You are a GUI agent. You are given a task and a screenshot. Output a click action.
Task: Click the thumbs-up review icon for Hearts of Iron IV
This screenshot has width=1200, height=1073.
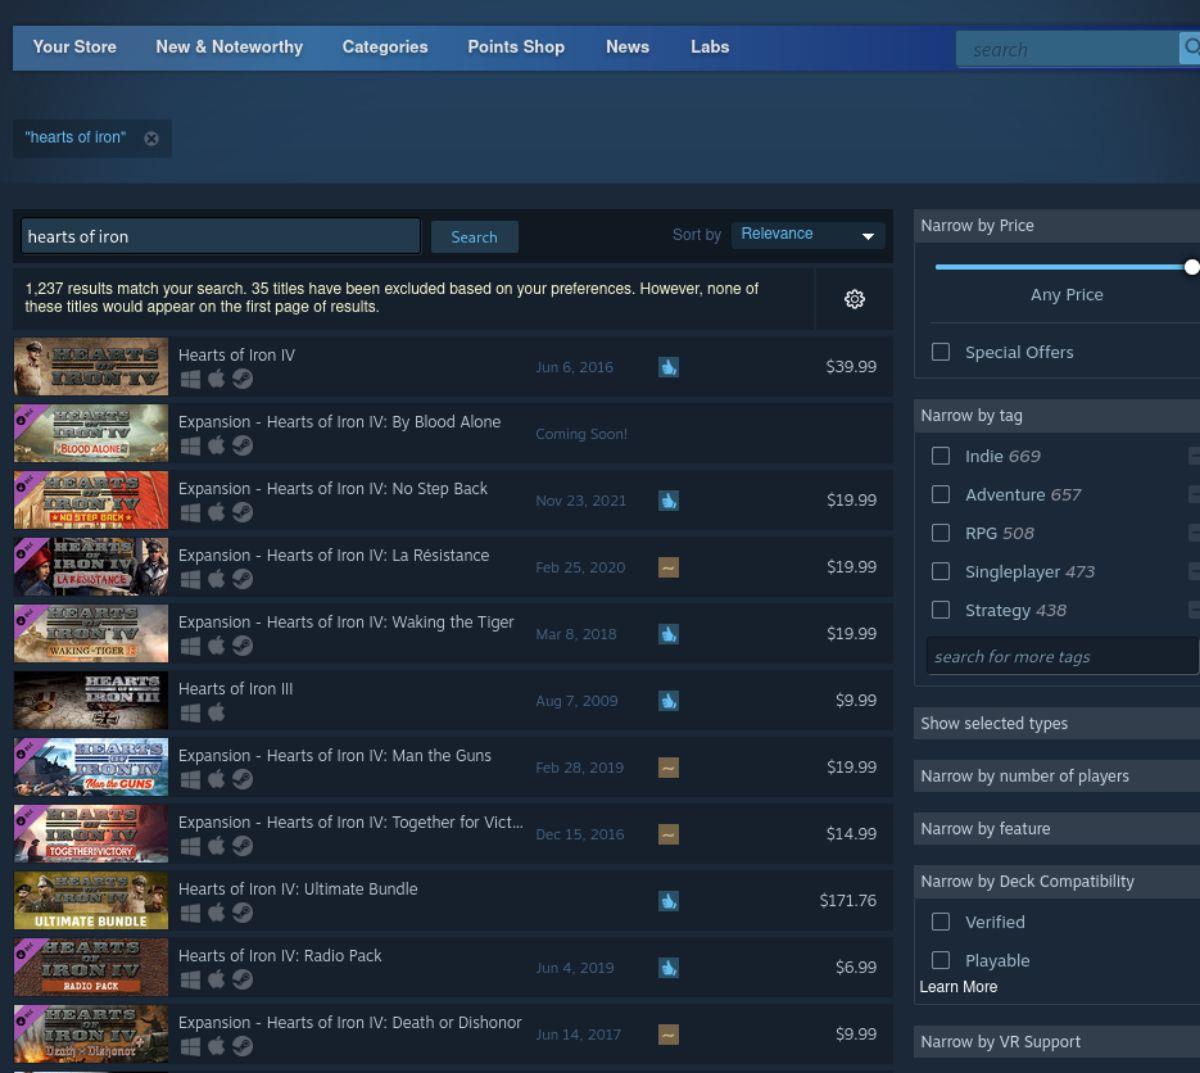coord(668,367)
